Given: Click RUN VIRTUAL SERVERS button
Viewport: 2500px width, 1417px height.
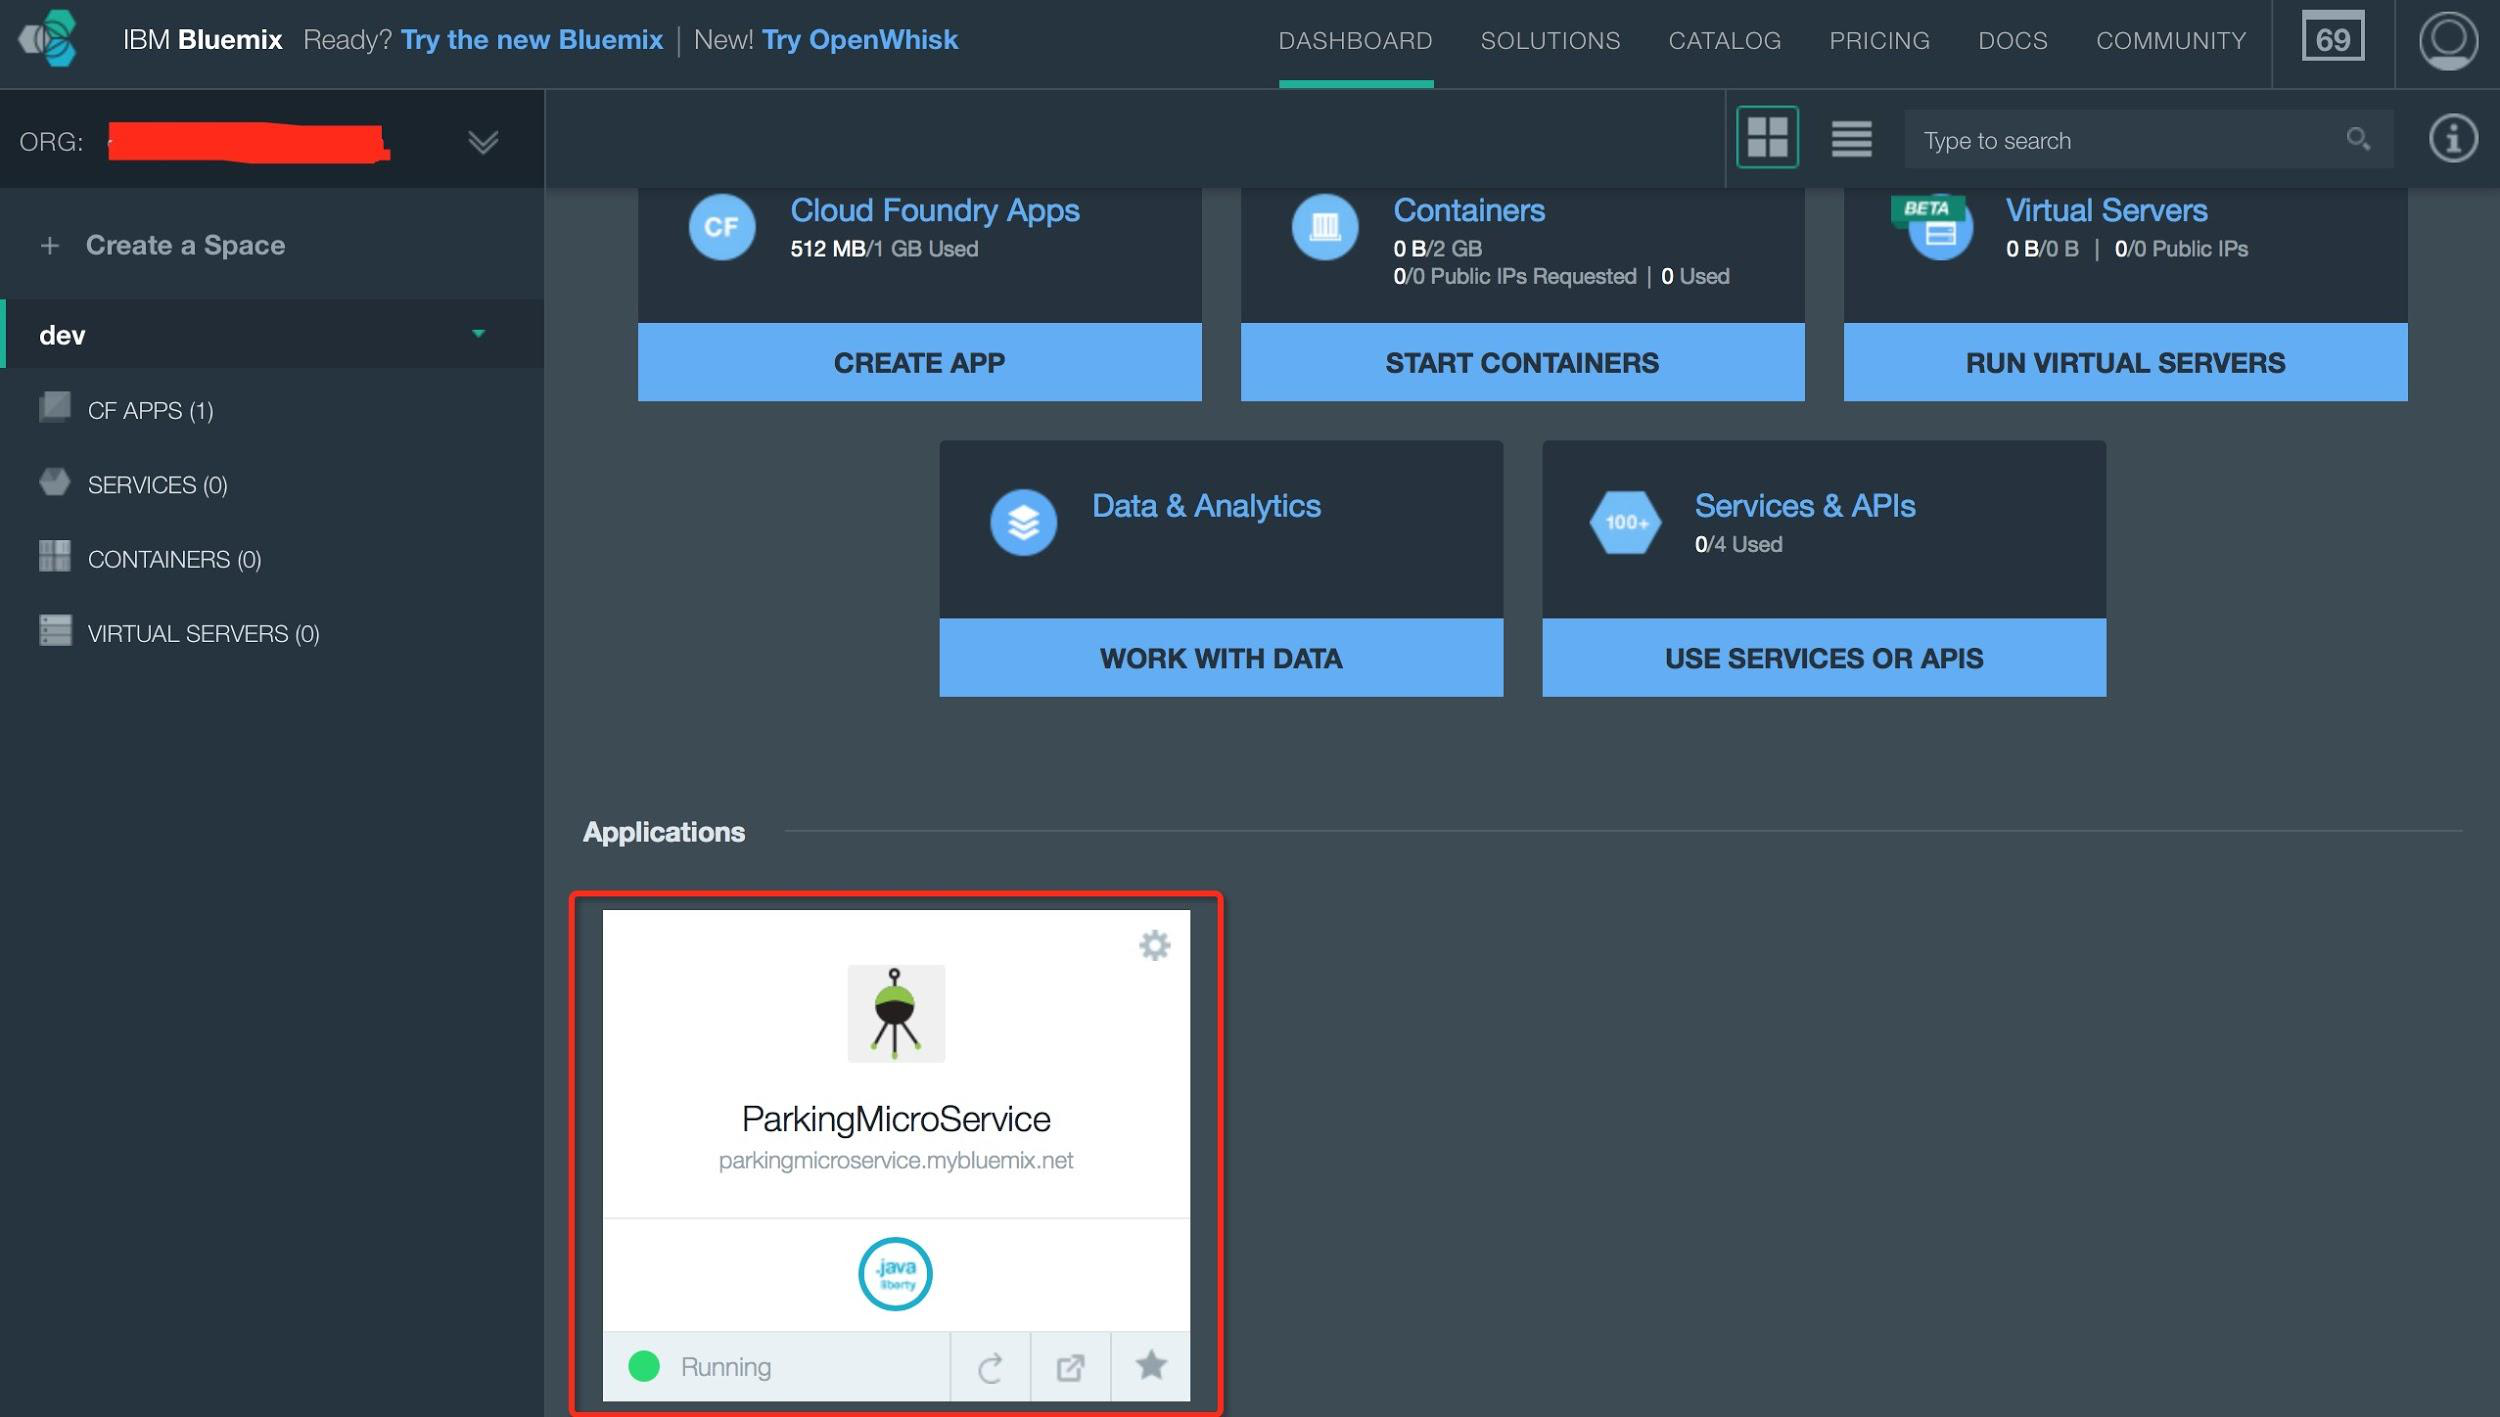Looking at the screenshot, I should (x=2125, y=362).
